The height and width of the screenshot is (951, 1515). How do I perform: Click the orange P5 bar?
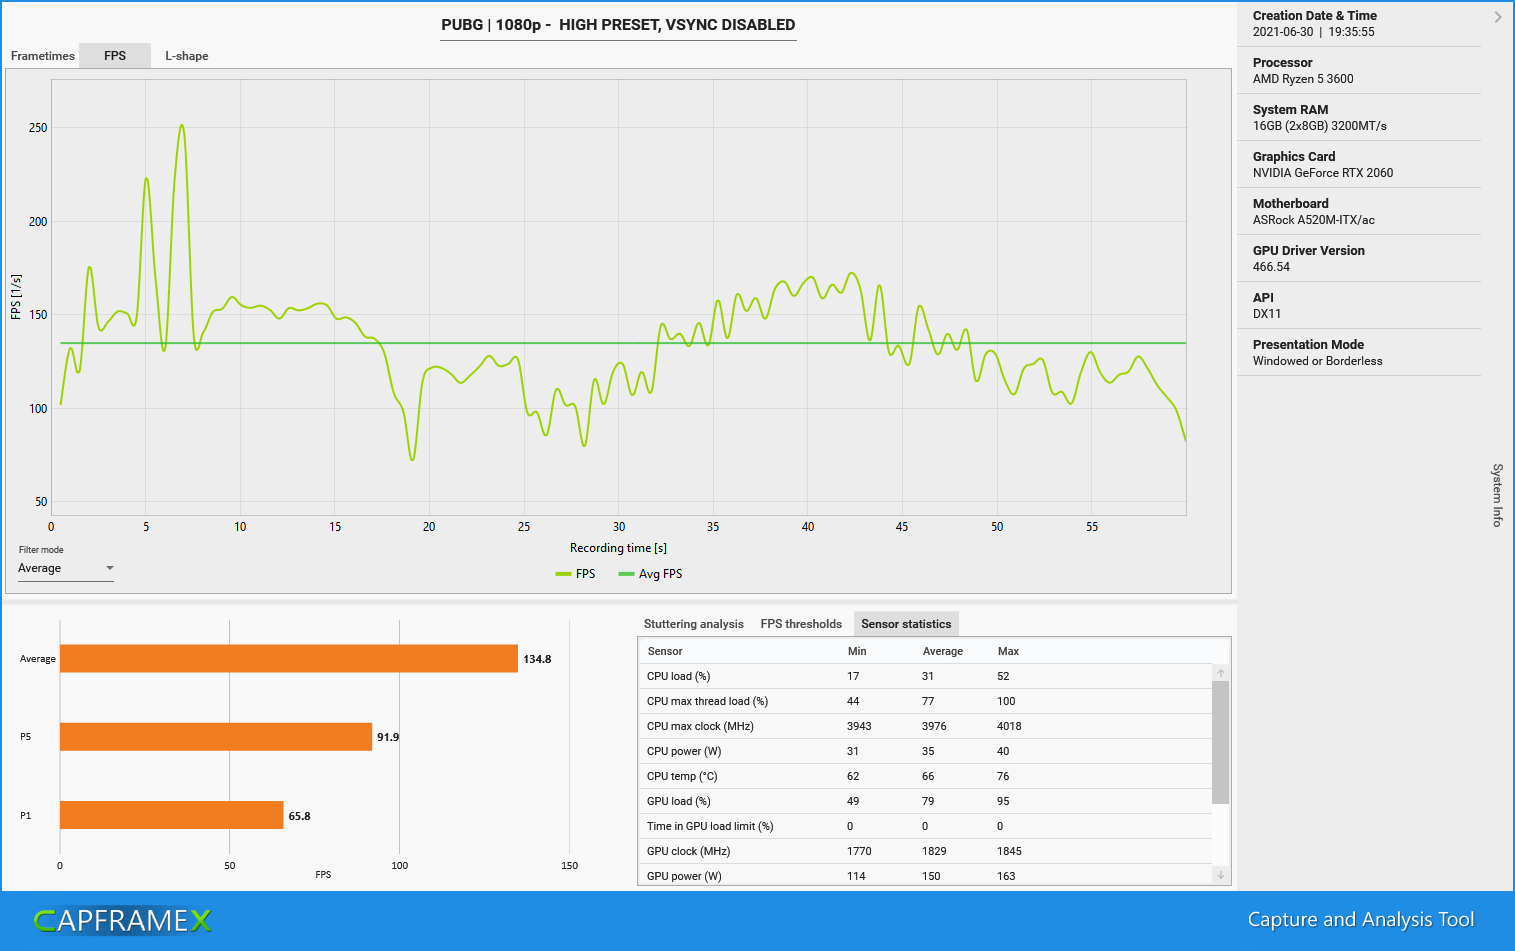pyautogui.click(x=216, y=737)
